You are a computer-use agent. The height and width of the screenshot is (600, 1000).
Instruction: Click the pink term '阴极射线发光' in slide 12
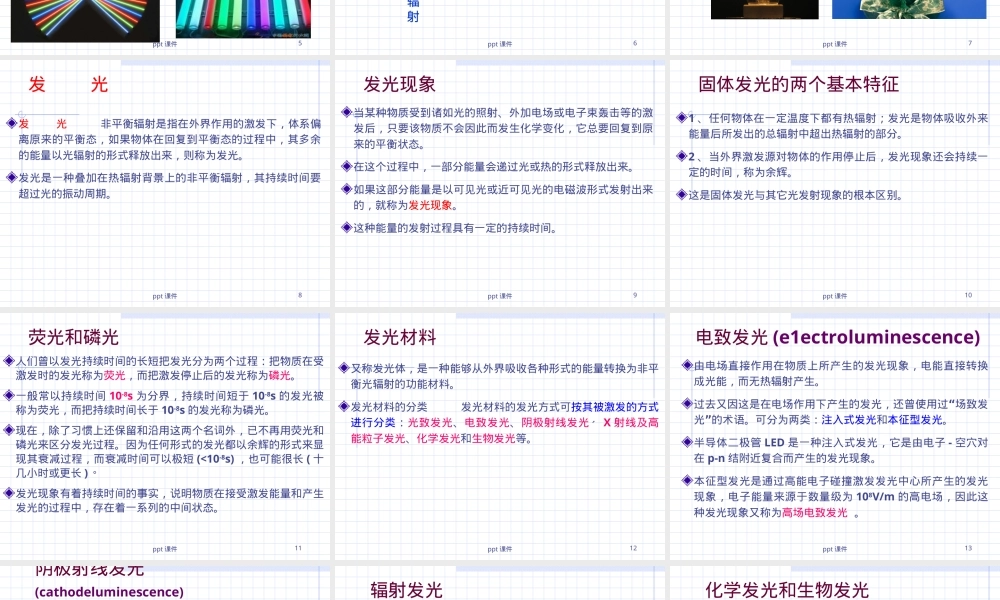click(x=555, y=423)
